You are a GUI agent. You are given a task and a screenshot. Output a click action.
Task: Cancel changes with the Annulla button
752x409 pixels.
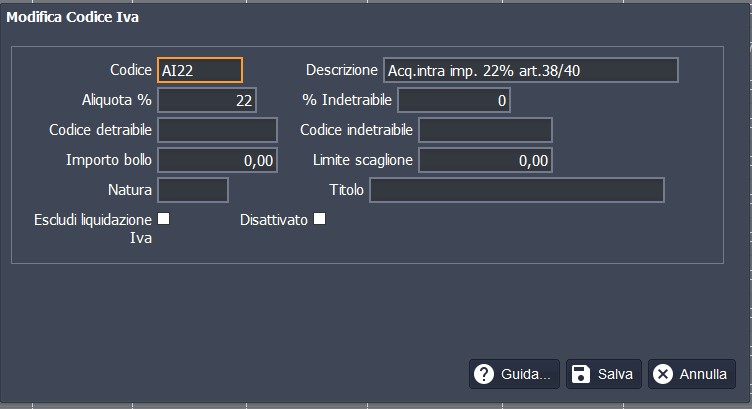(691, 374)
